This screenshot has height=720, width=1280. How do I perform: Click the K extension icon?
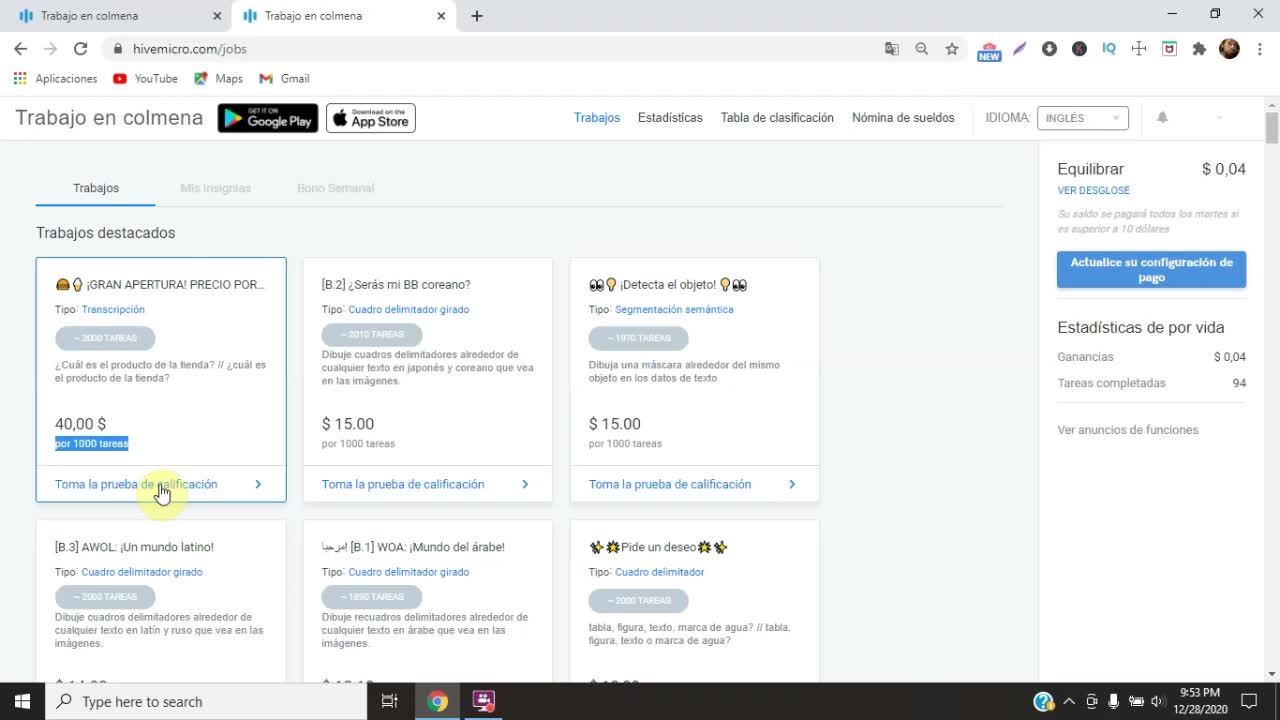(x=1079, y=48)
